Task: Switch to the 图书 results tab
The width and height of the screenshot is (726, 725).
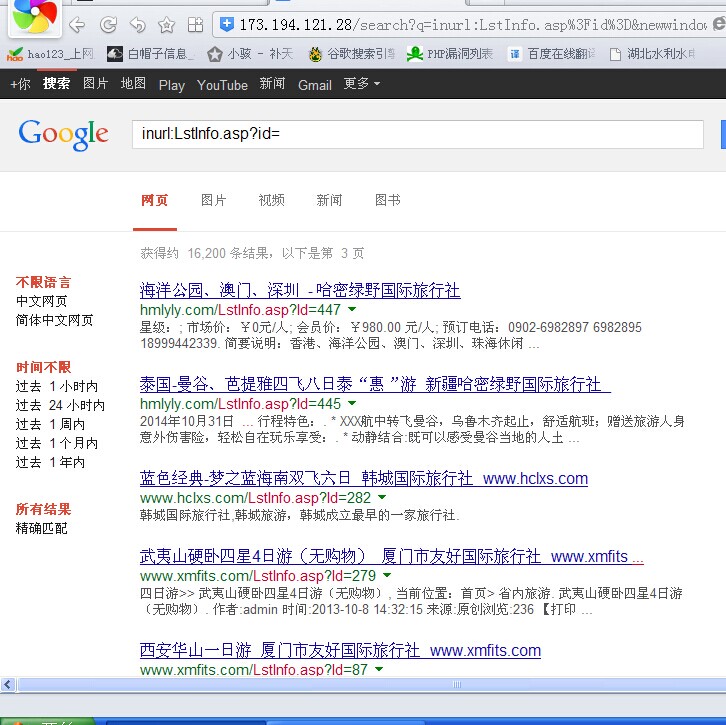Action: tap(388, 200)
